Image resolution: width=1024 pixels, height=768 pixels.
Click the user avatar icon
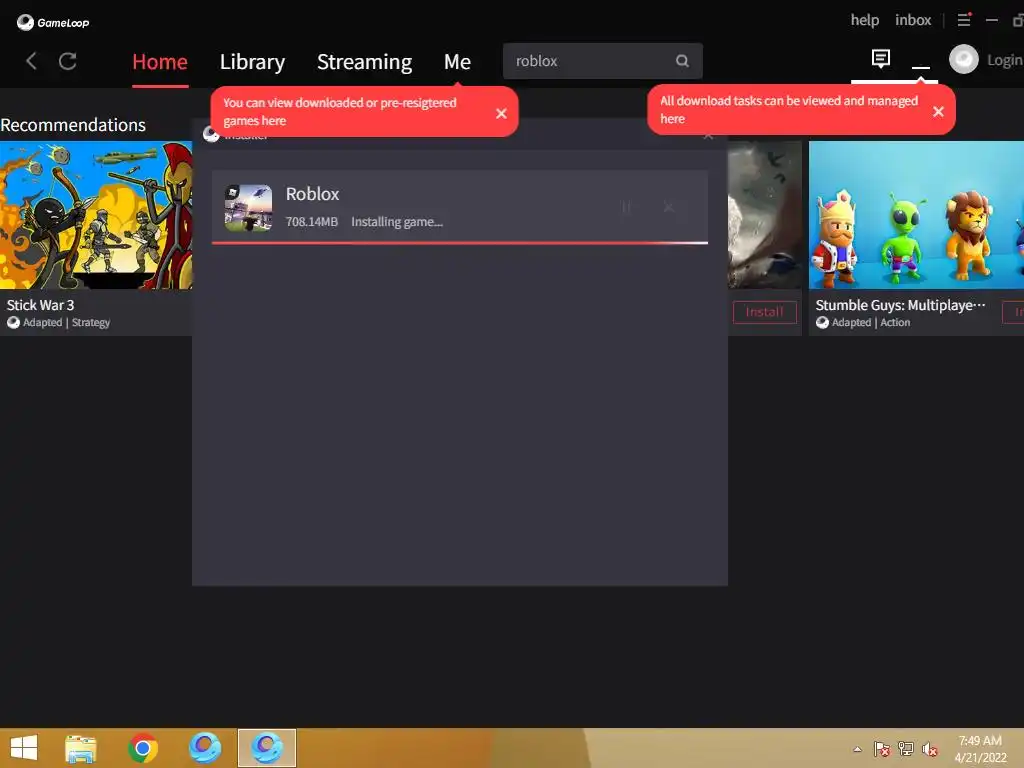963,60
